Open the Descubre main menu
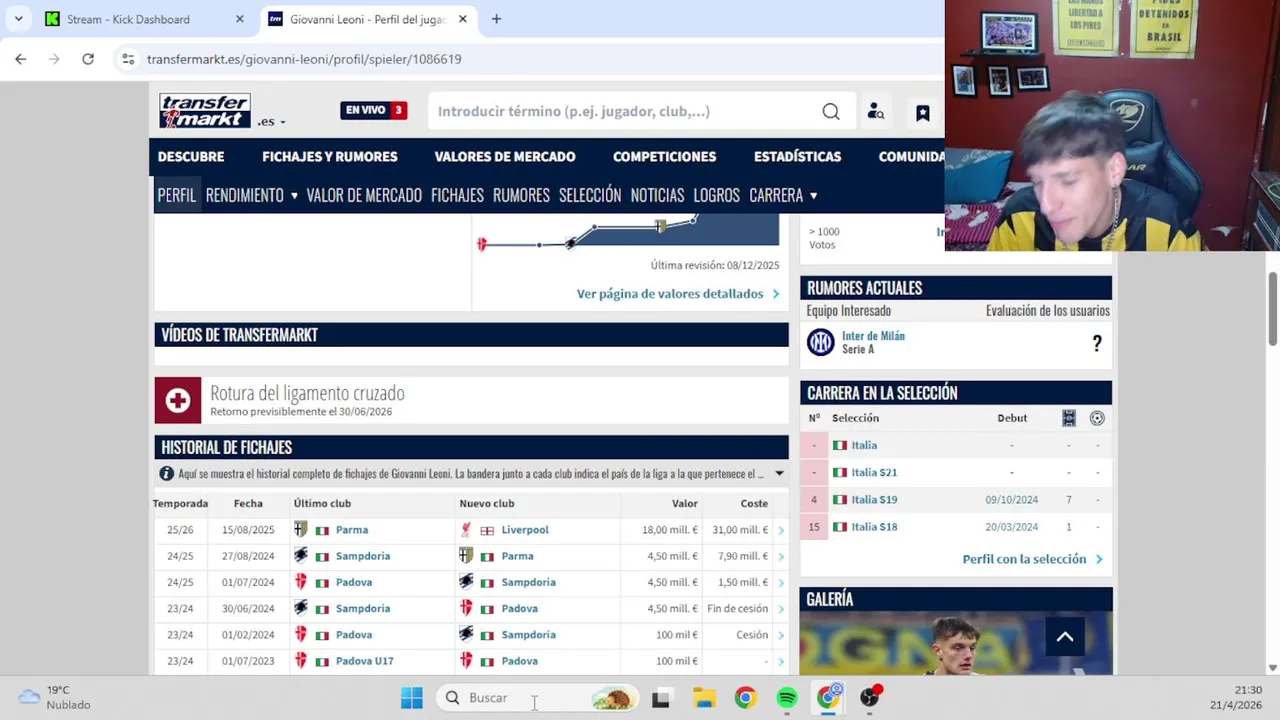This screenshot has width=1280, height=720. click(191, 157)
